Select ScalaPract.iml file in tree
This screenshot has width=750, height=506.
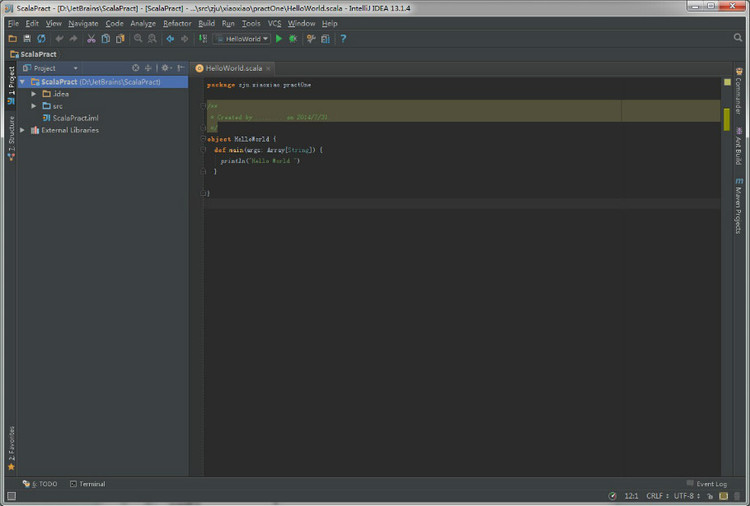click(x=76, y=118)
